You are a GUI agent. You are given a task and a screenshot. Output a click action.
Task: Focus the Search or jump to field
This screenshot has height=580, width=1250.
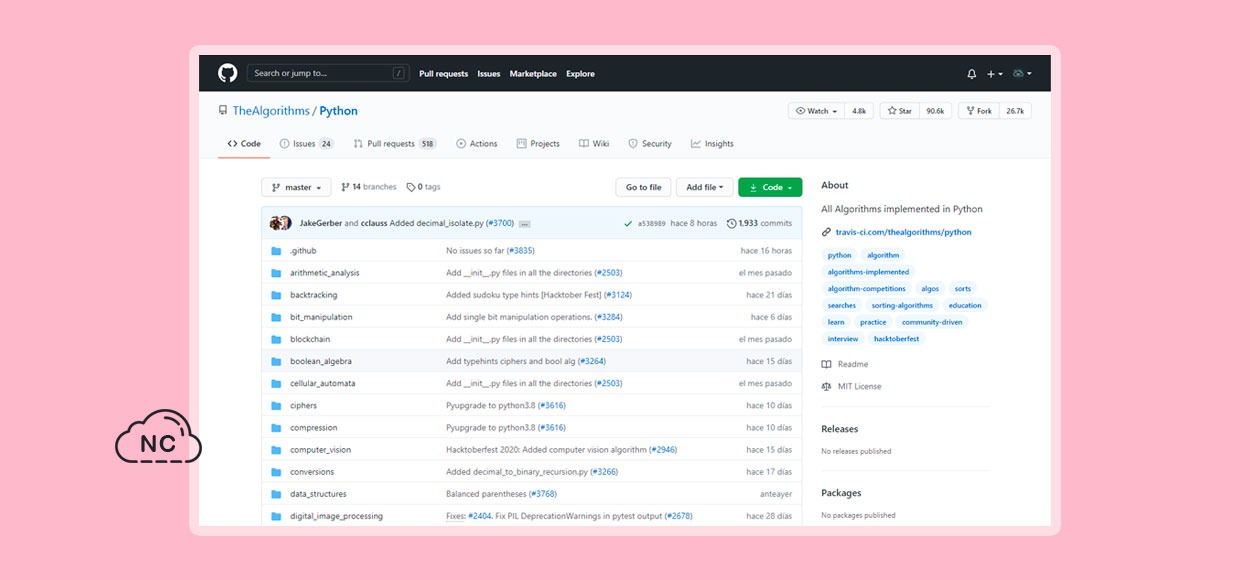click(328, 73)
